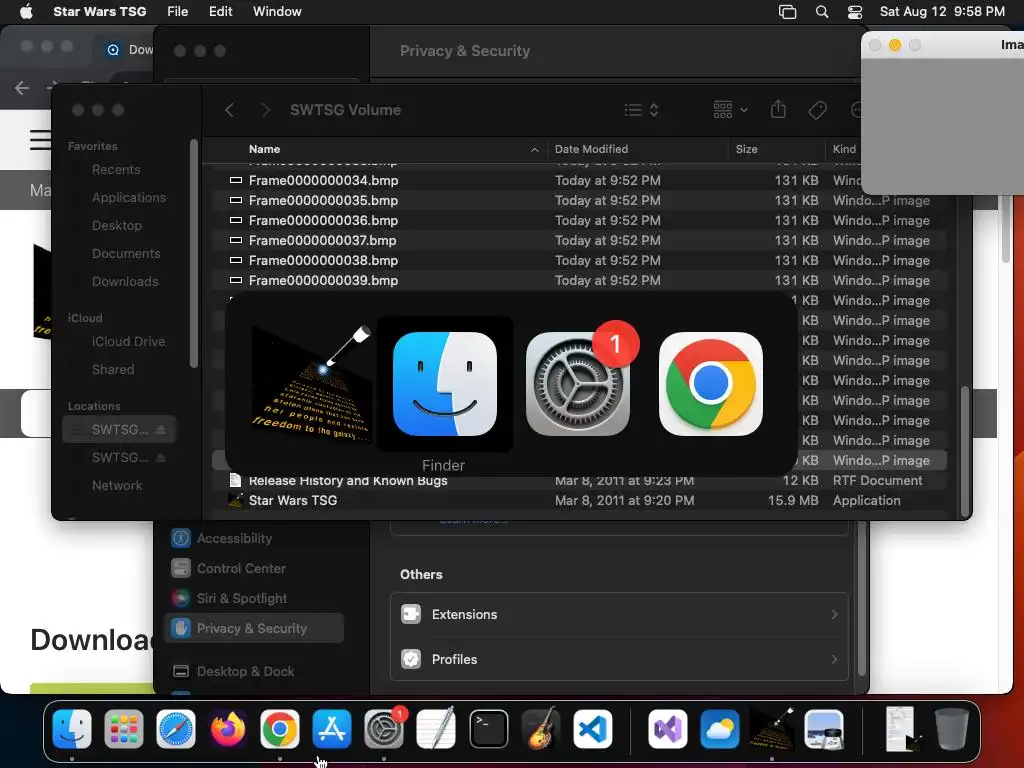Click Documents in Finder sidebar
This screenshot has height=768, width=1024.
(126, 254)
